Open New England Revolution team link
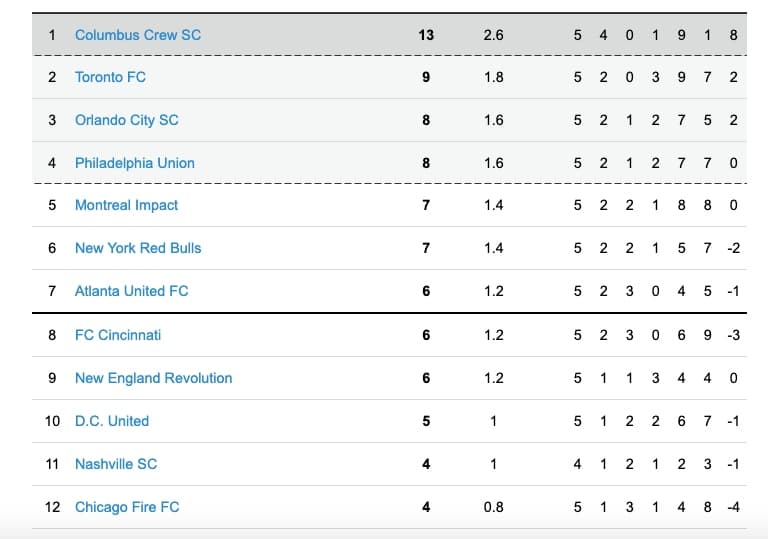This screenshot has height=539, width=768. (x=154, y=378)
